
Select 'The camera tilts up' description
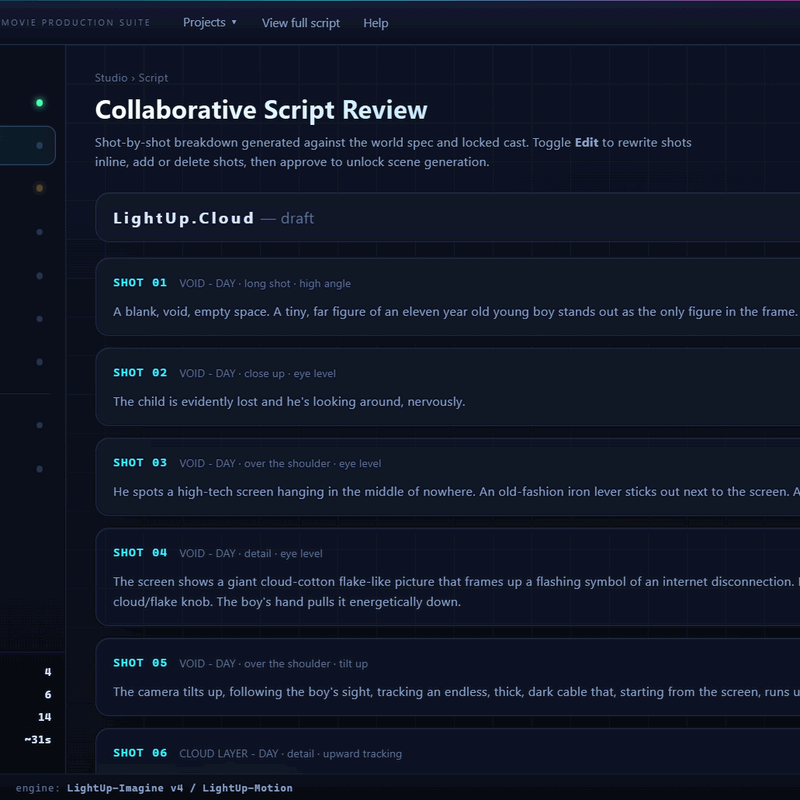(456, 691)
